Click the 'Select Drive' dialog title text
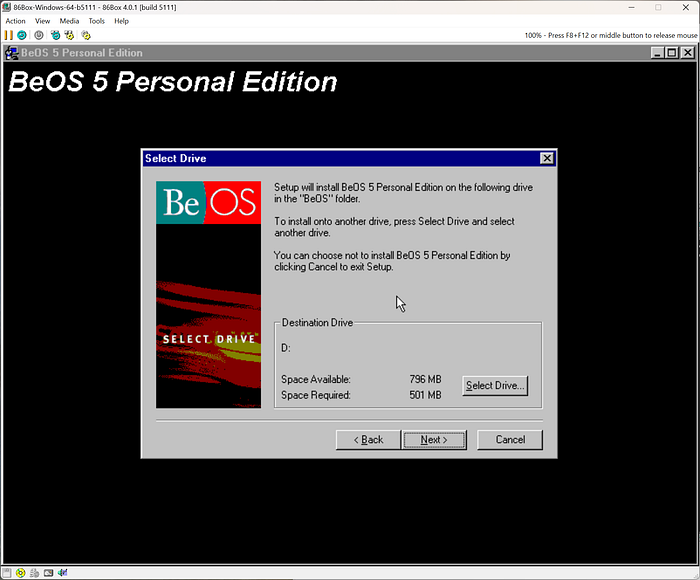Image resolution: width=700 pixels, height=580 pixels. (175, 159)
